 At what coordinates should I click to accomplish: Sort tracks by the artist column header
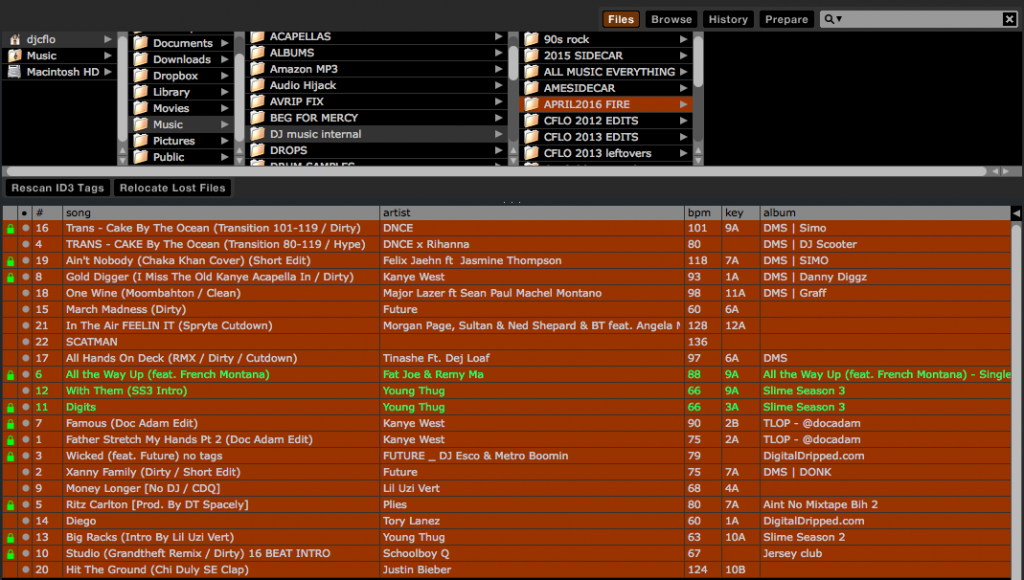(532, 213)
